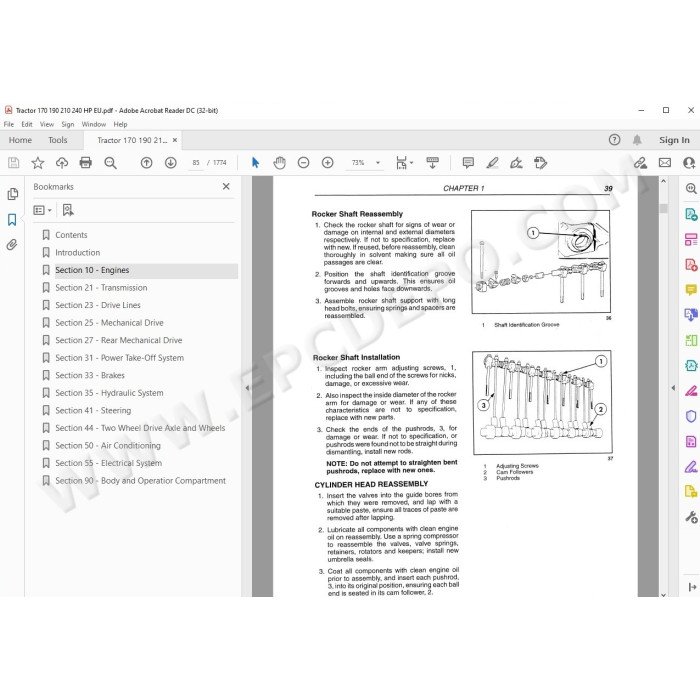Activate the hand pan tool
700x700 pixels.
point(280,163)
